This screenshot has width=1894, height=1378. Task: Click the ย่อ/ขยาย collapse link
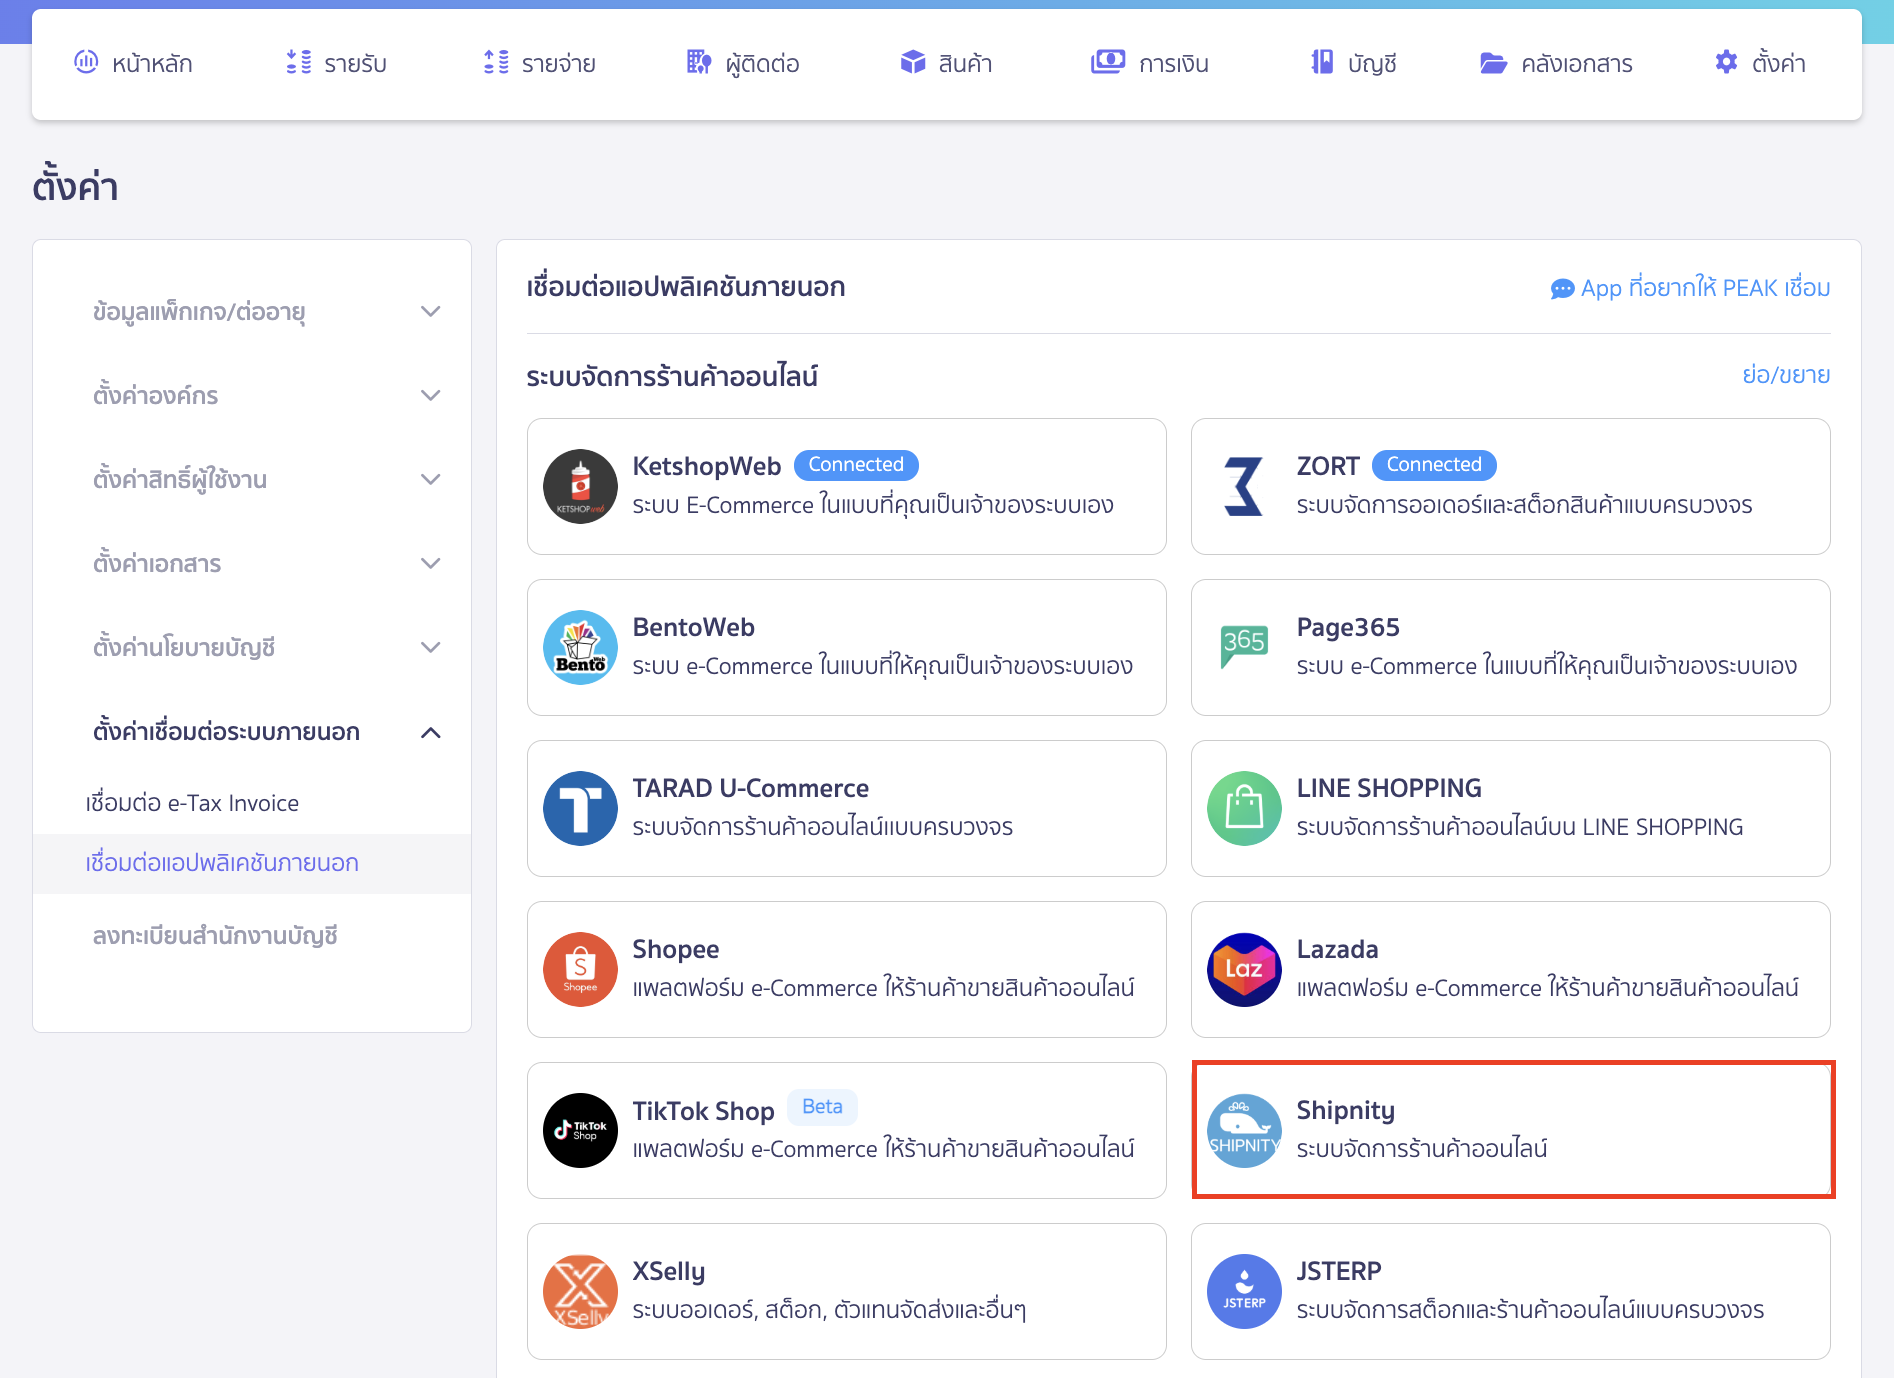[1786, 375]
